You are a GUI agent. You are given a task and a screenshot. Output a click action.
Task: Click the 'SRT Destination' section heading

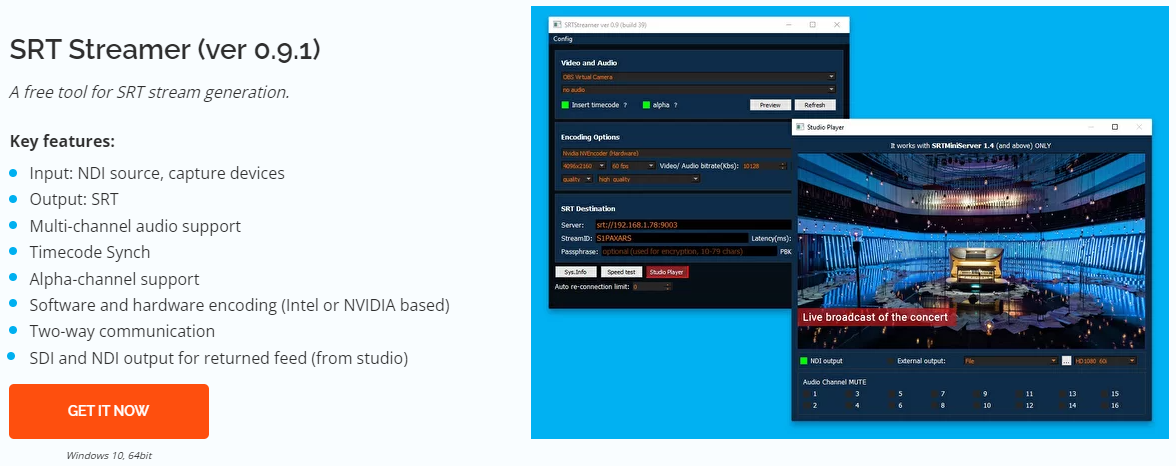pyautogui.click(x=588, y=209)
